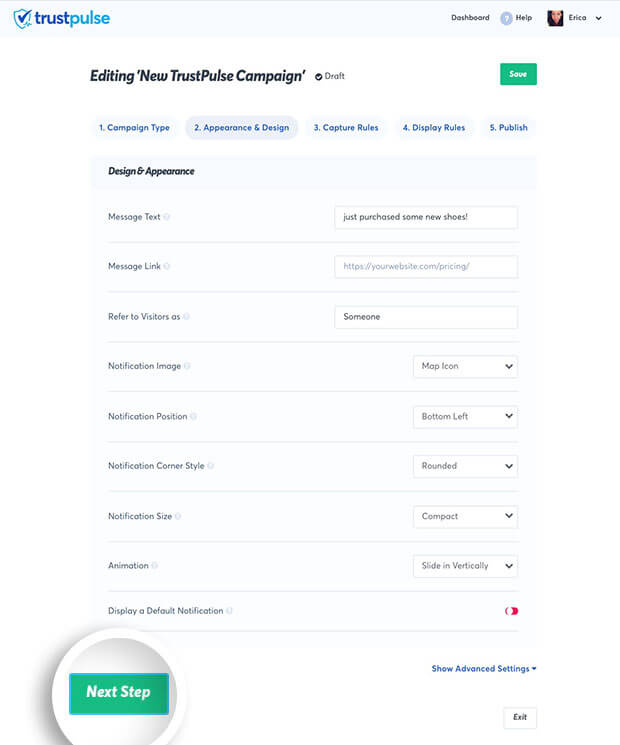Click the Message Link input field
620x745 pixels.
[426, 267]
